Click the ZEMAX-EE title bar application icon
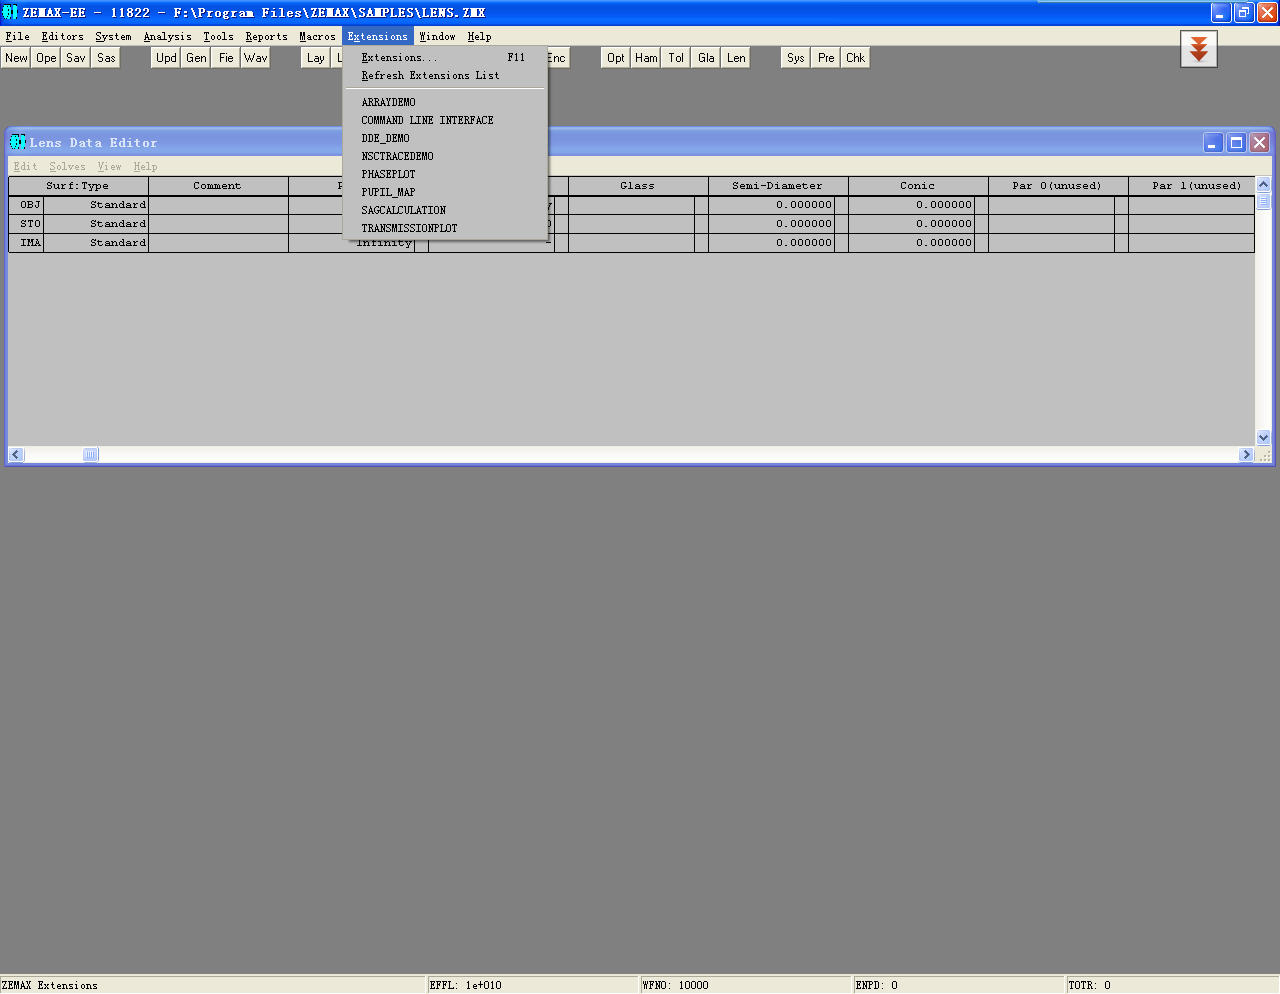This screenshot has height=994, width=1280. [x=10, y=12]
